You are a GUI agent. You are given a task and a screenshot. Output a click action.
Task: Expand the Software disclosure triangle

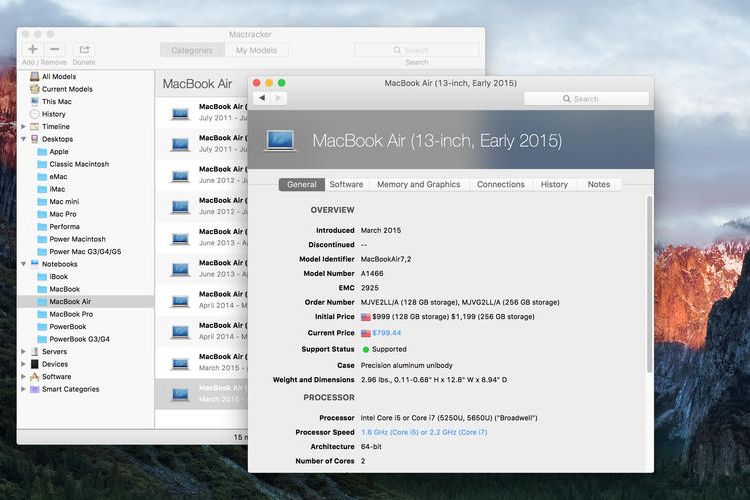click(23, 376)
